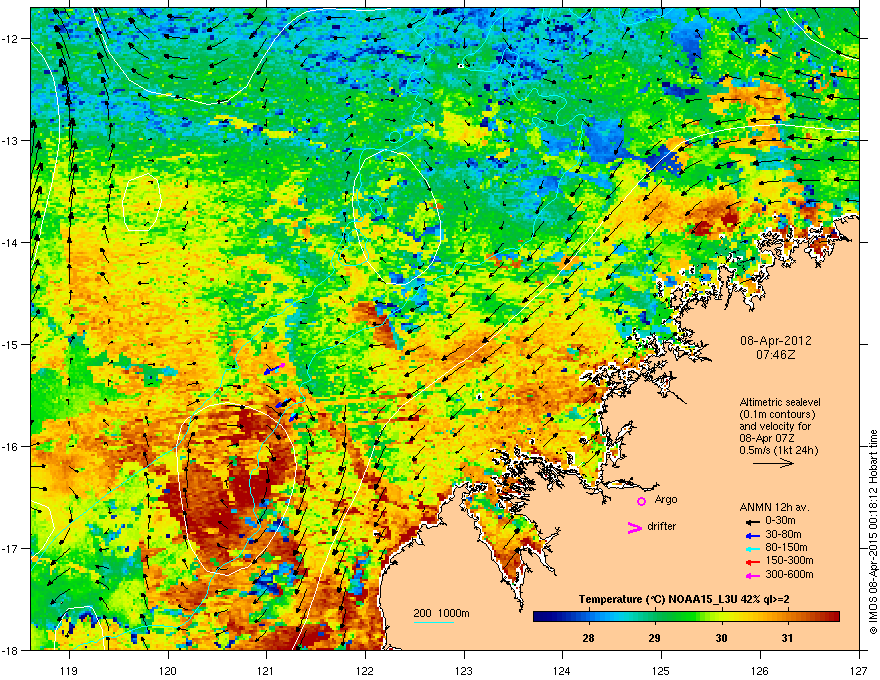Click the cyan 80-150m legend arrow

pyautogui.click(x=753, y=548)
